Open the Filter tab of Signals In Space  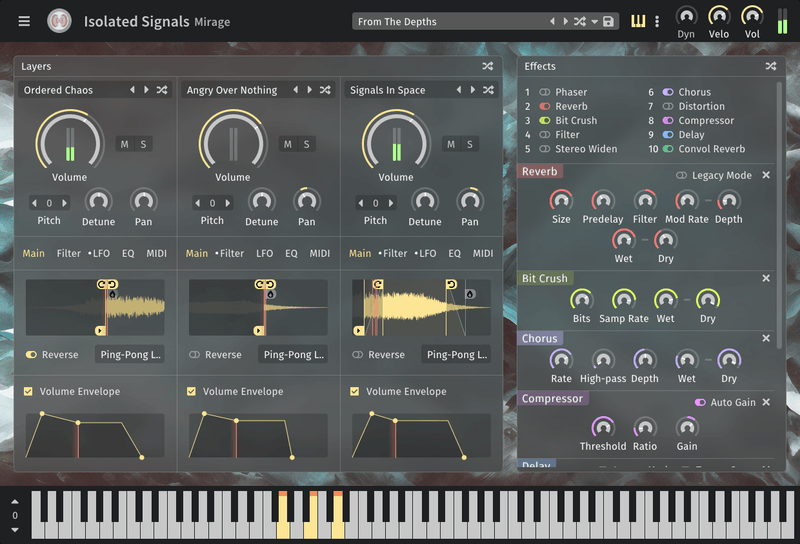click(393, 253)
